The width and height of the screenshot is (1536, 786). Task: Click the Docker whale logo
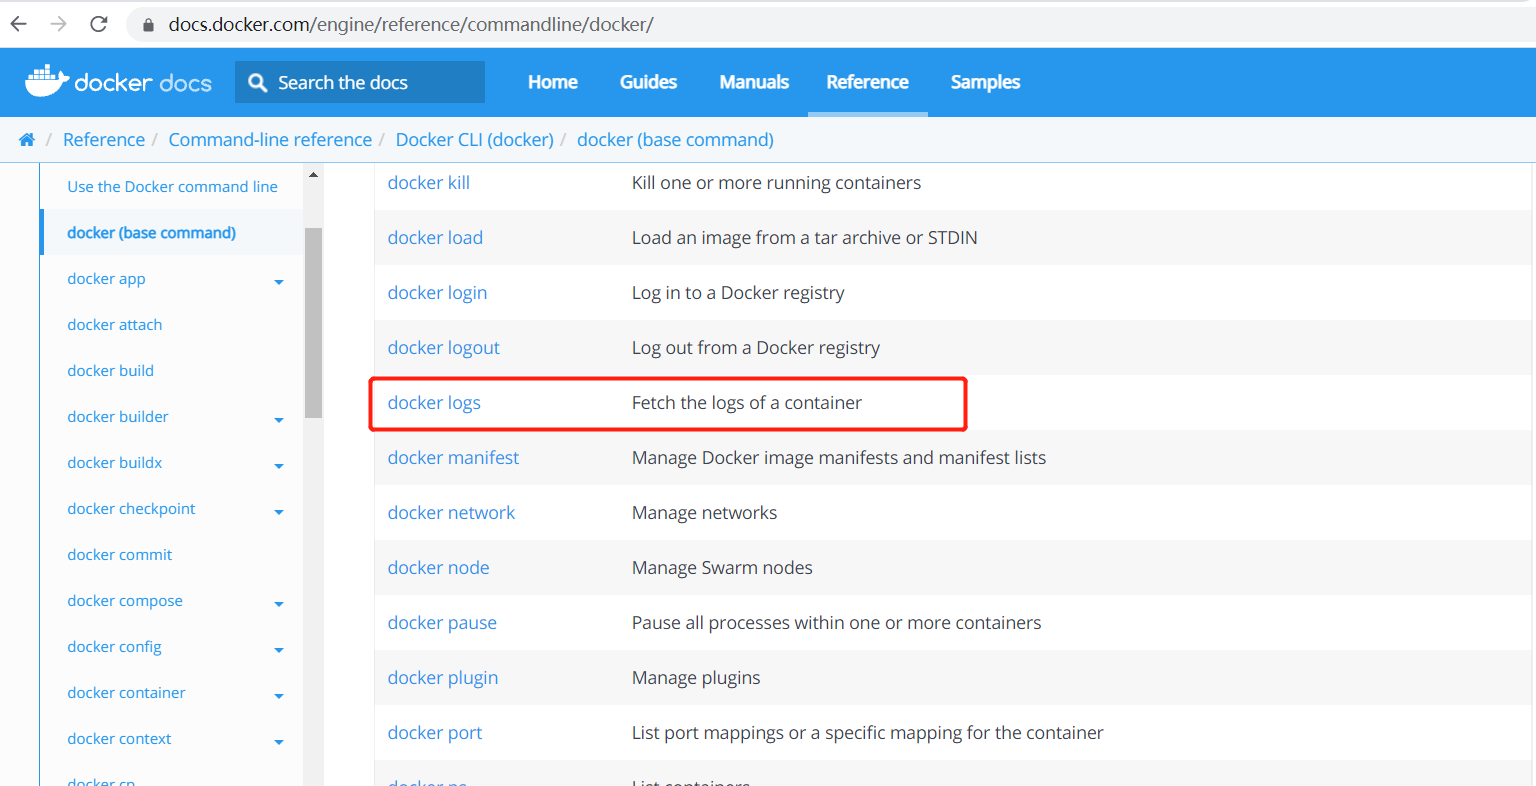[44, 81]
